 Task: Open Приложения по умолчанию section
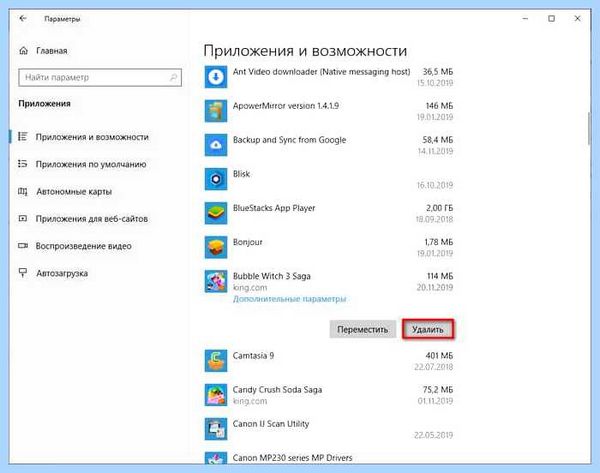tap(91, 164)
